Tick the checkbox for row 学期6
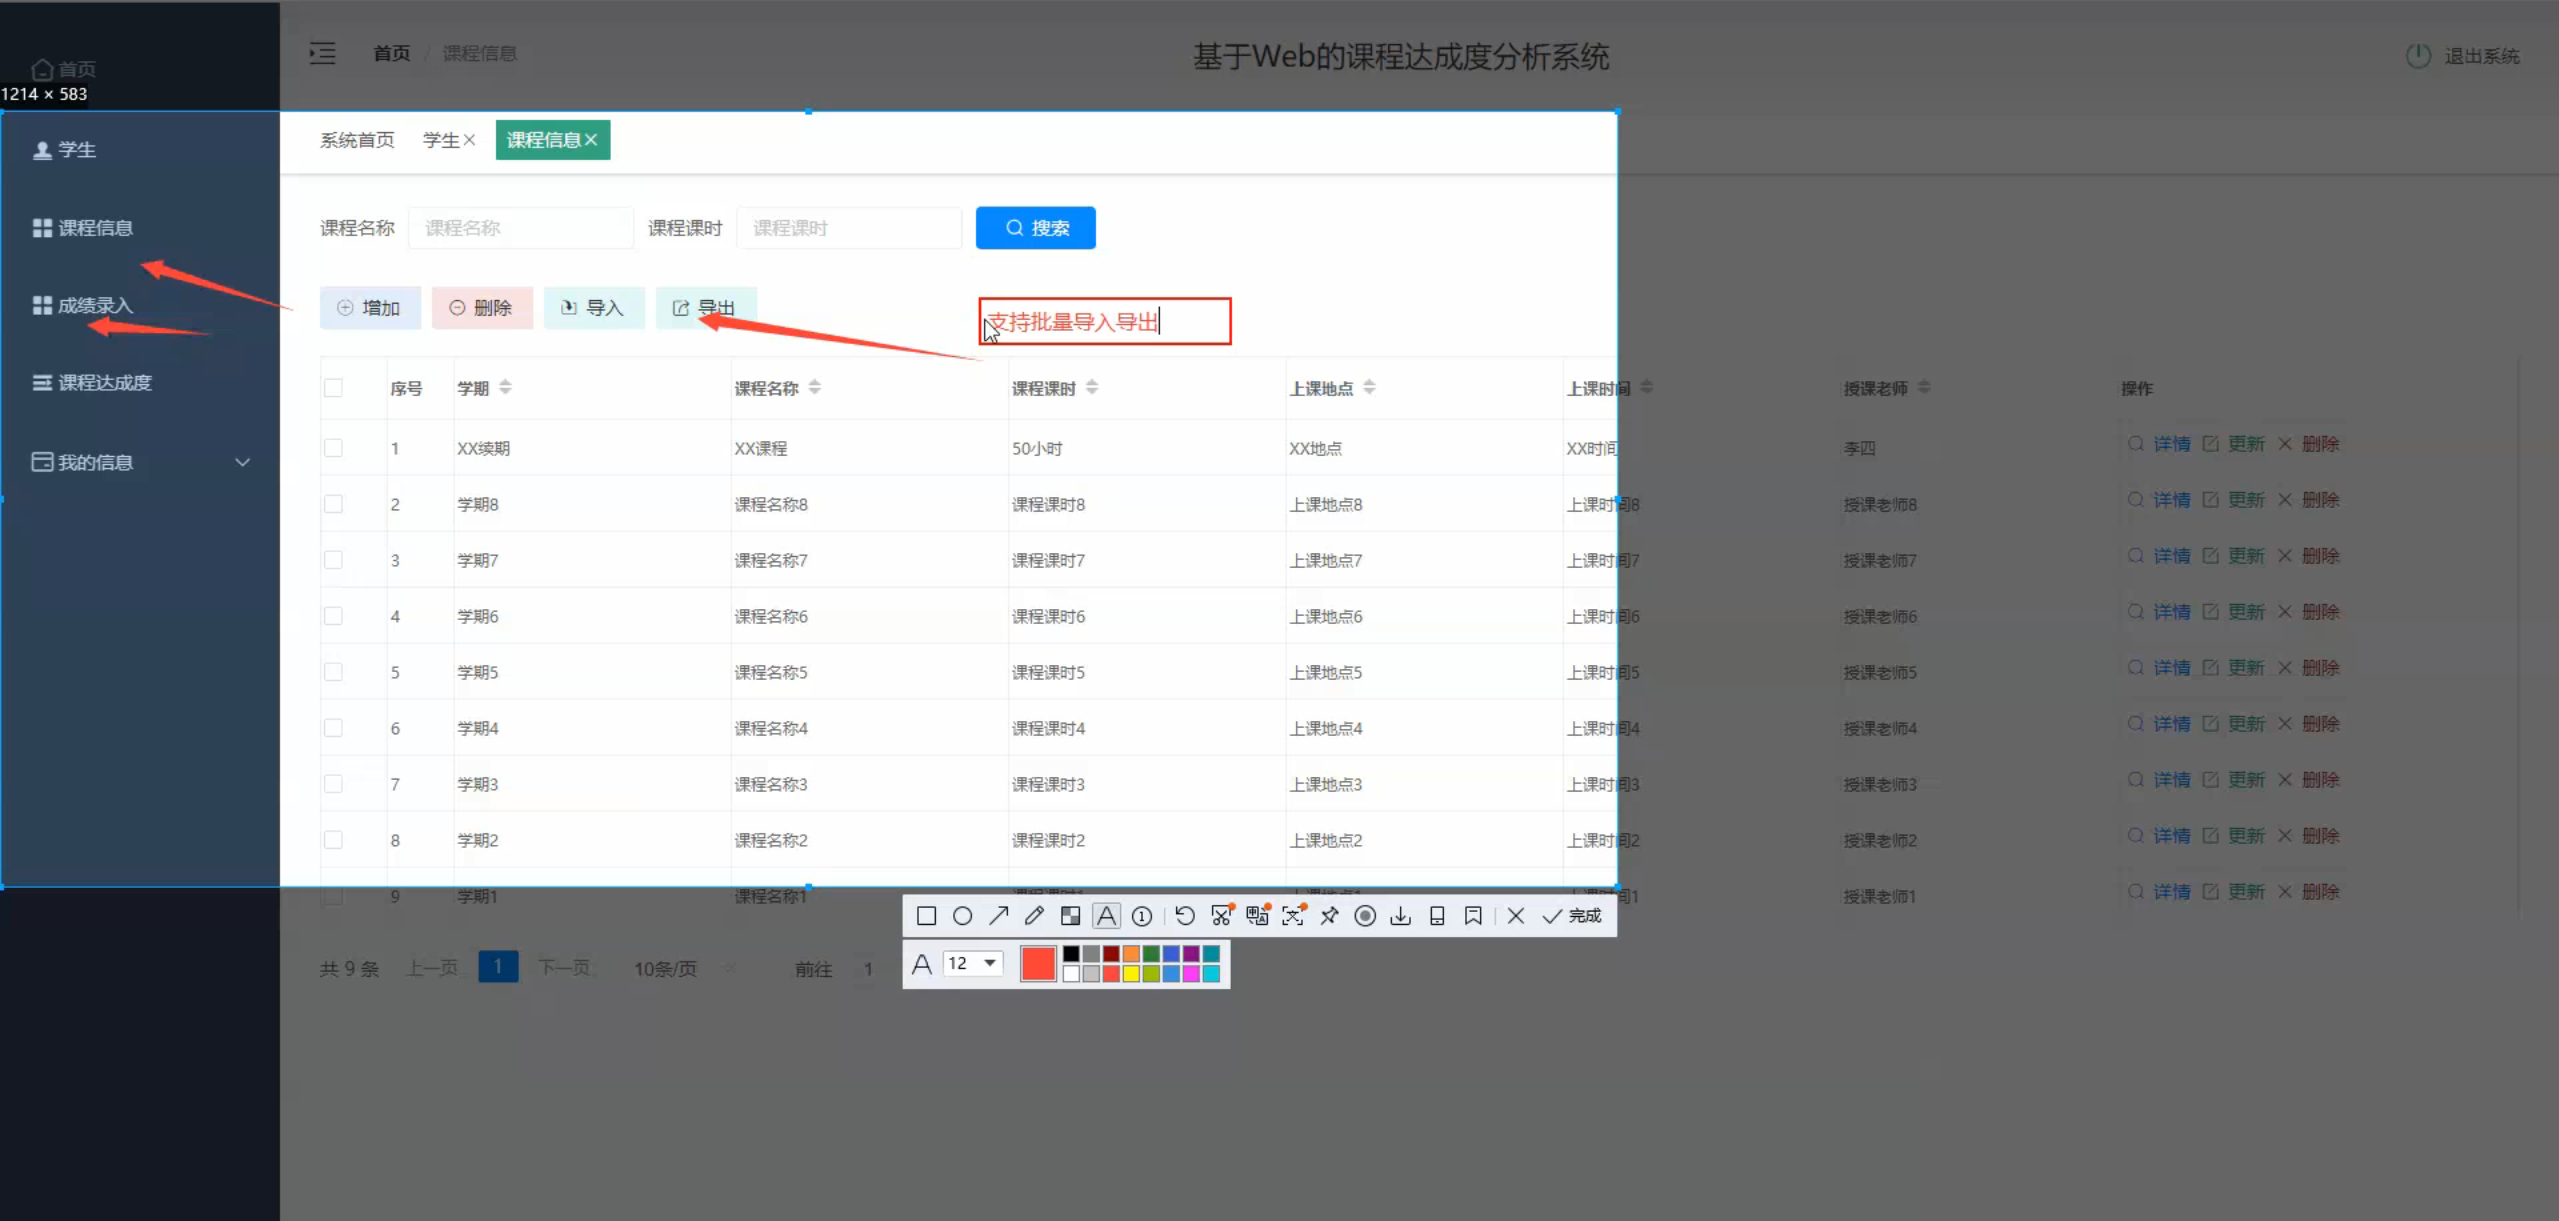Image resolution: width=2559 pixels, height=1221 pixels. click(x=333, y=616)
